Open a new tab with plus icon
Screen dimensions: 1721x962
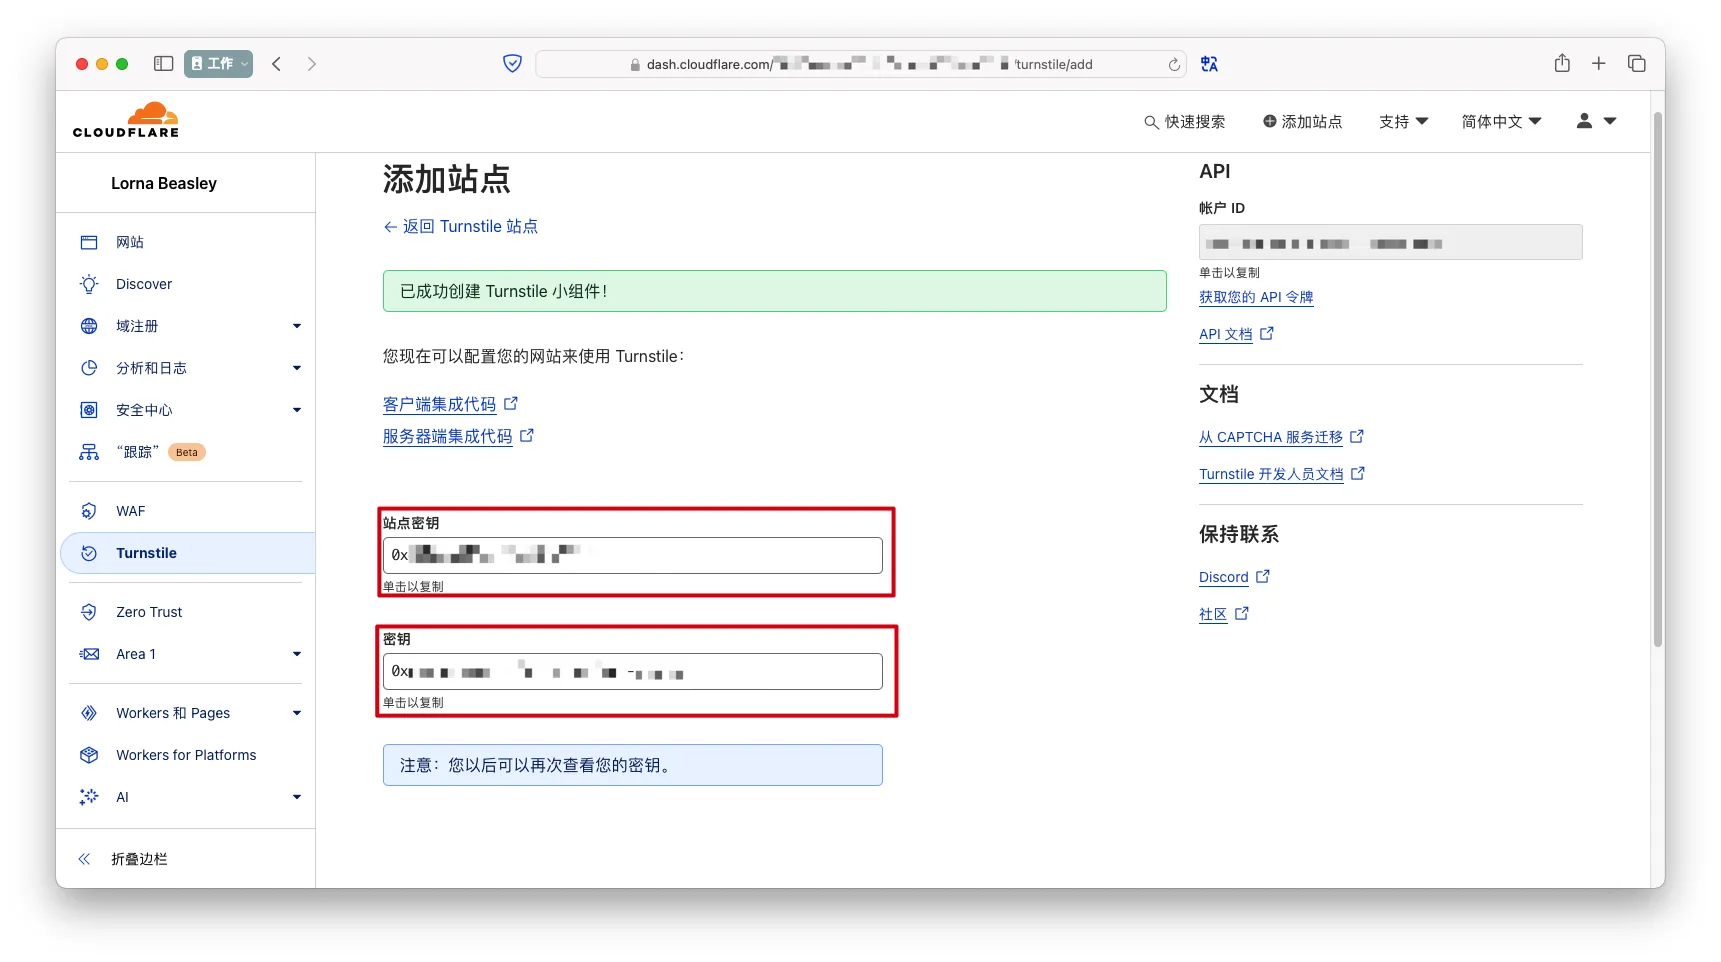click(x=1599, y=63)
